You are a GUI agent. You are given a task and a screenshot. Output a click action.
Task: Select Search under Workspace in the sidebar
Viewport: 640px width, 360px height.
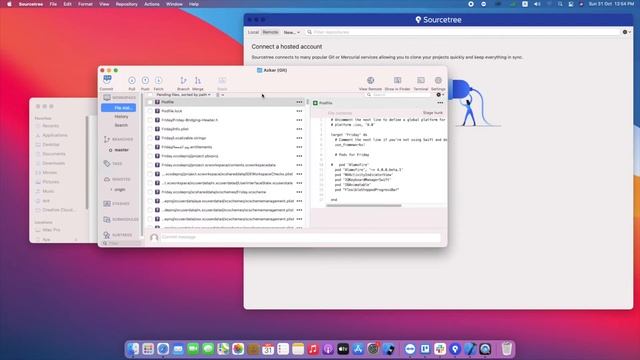121,125
